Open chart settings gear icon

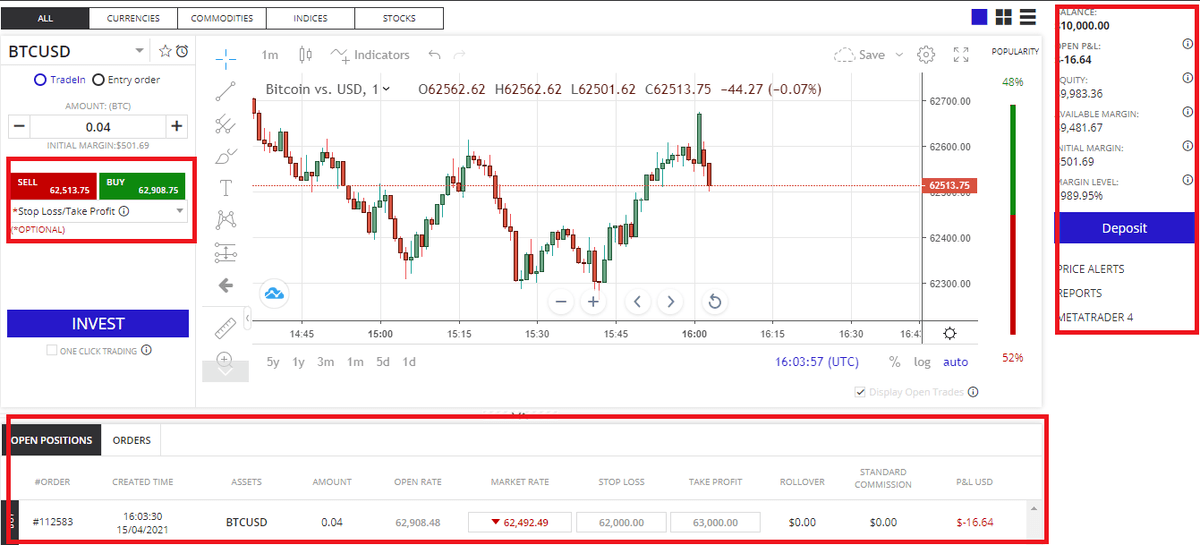tap(926, 54)
